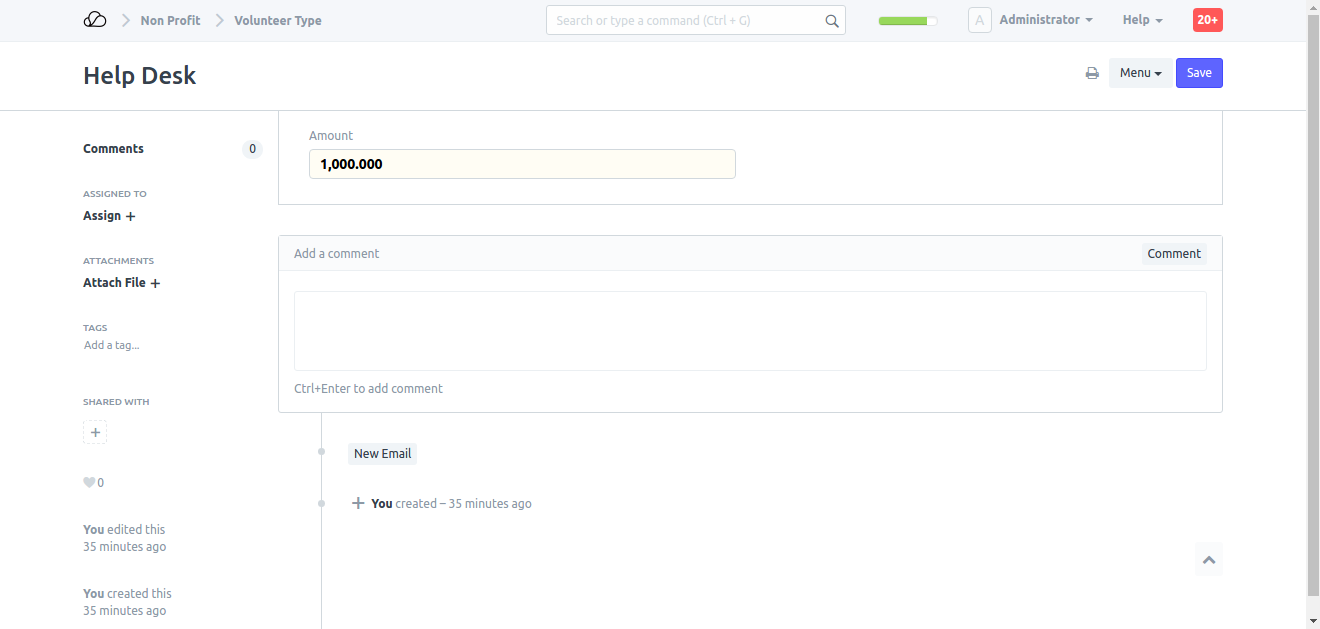This screenshot has height=629, width=1320.
Task: Open the Menu dropdown button
Action: [1140, 73]
